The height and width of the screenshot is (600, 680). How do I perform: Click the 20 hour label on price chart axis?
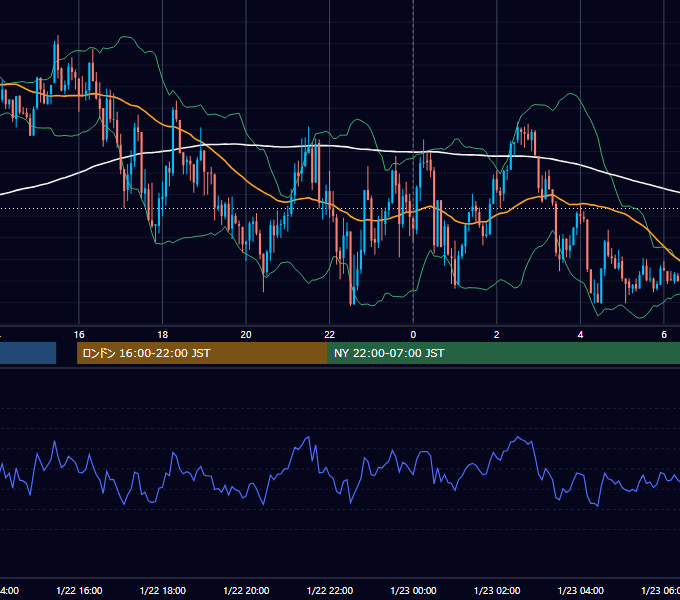pos(246,334)
